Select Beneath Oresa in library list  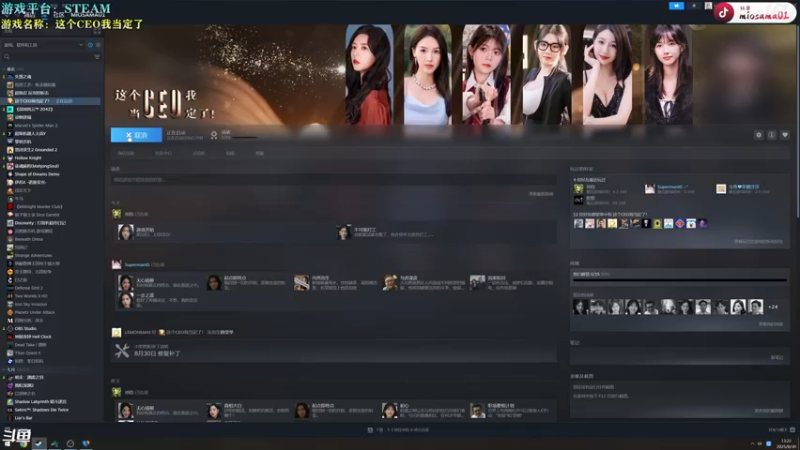click(x=29, y=239)
